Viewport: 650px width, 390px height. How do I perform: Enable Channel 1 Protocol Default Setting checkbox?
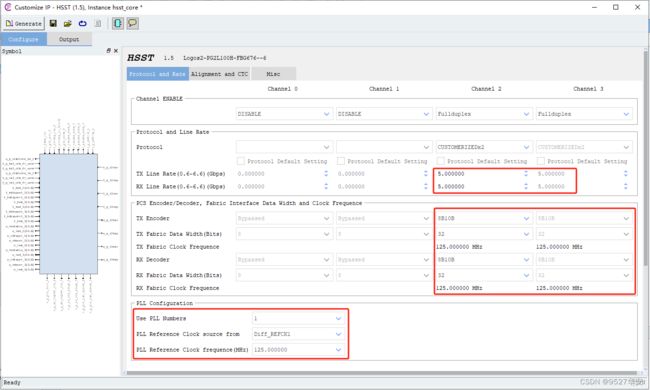click(341, 161)
